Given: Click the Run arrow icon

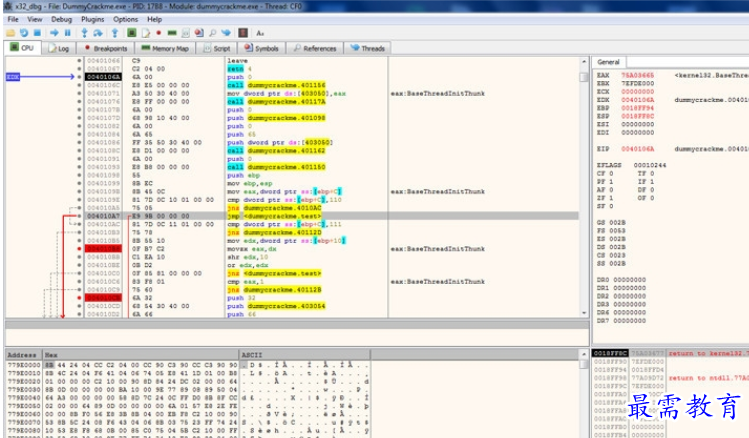Looking at the screenshot, I should click(x=54, y=33).
